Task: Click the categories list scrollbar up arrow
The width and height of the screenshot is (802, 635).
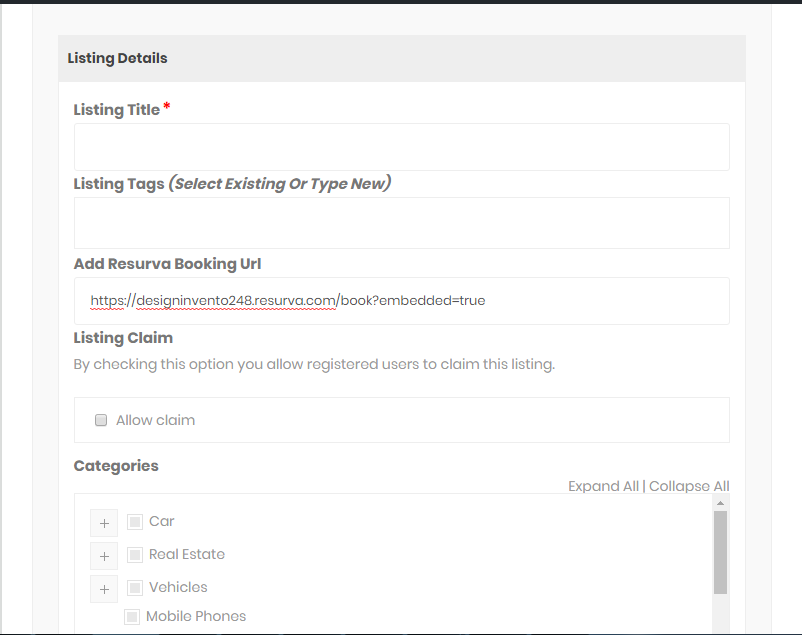Action: click(720, 503)
